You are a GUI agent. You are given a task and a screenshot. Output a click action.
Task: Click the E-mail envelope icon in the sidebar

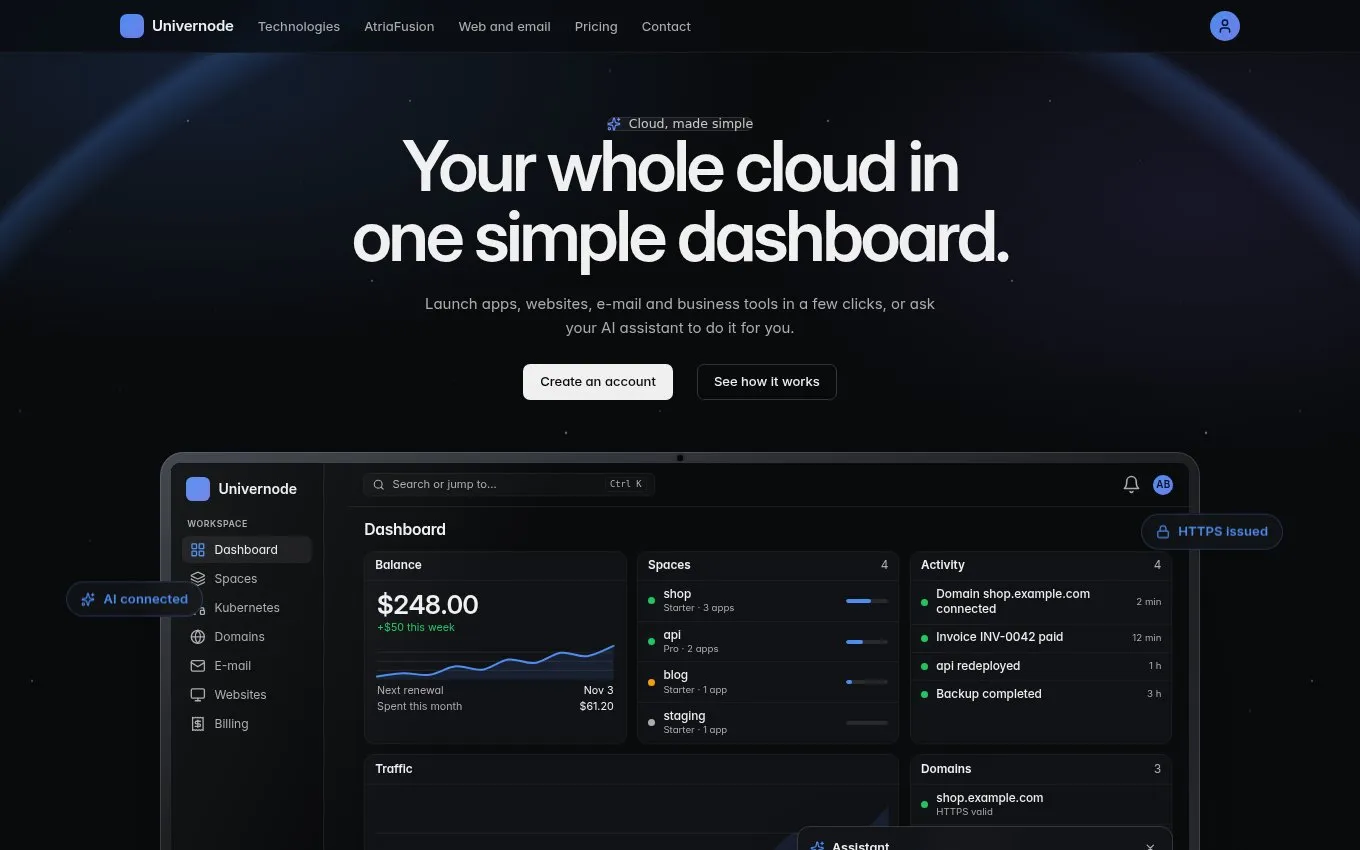(197, 666)
